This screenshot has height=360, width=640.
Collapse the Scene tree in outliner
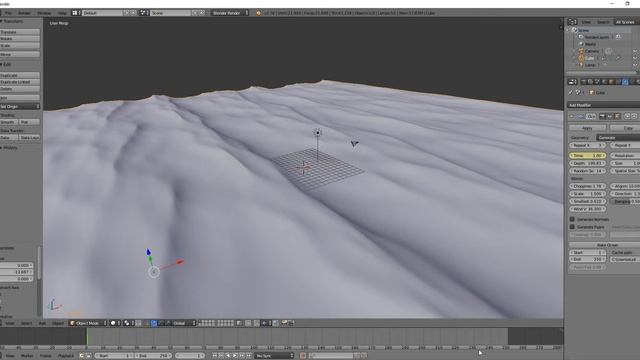(568, 30)
